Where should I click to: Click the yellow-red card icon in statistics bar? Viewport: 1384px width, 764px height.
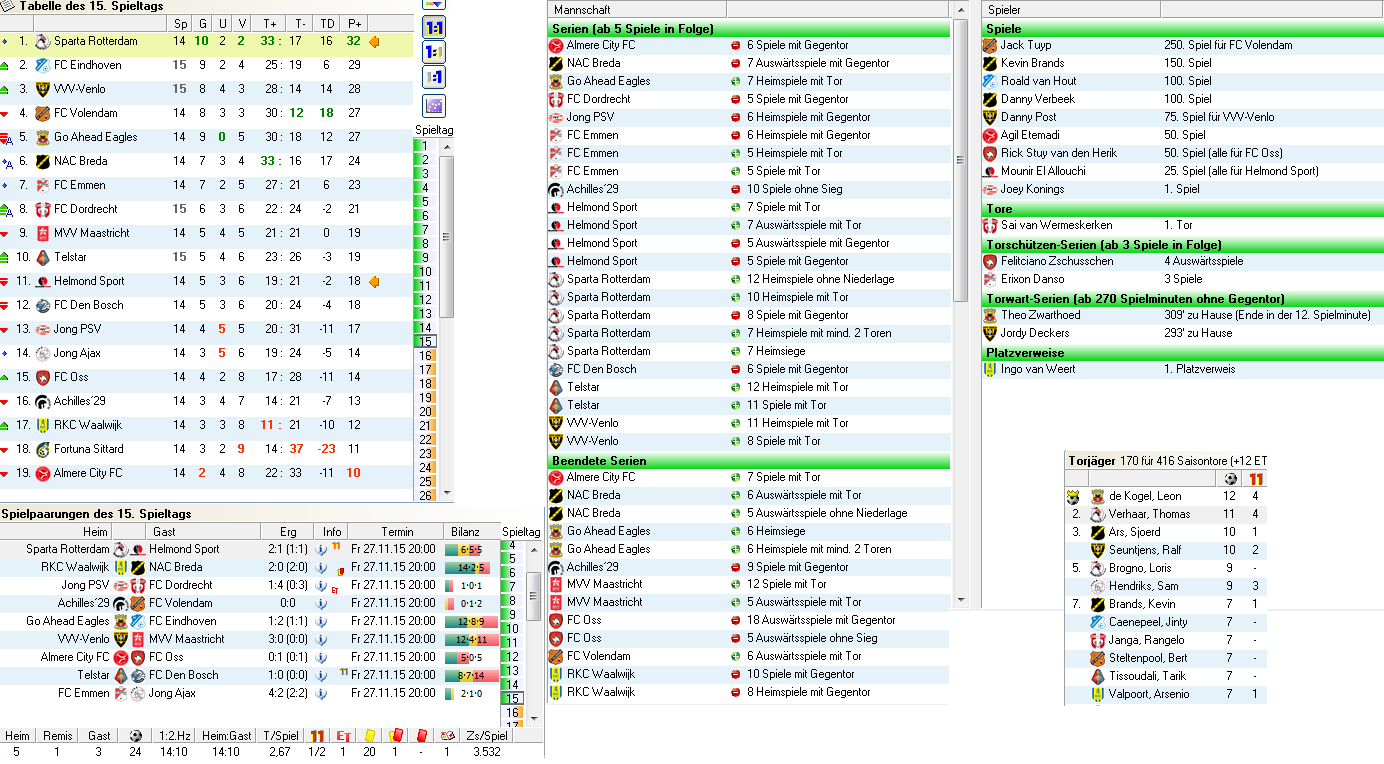[395, 736]
